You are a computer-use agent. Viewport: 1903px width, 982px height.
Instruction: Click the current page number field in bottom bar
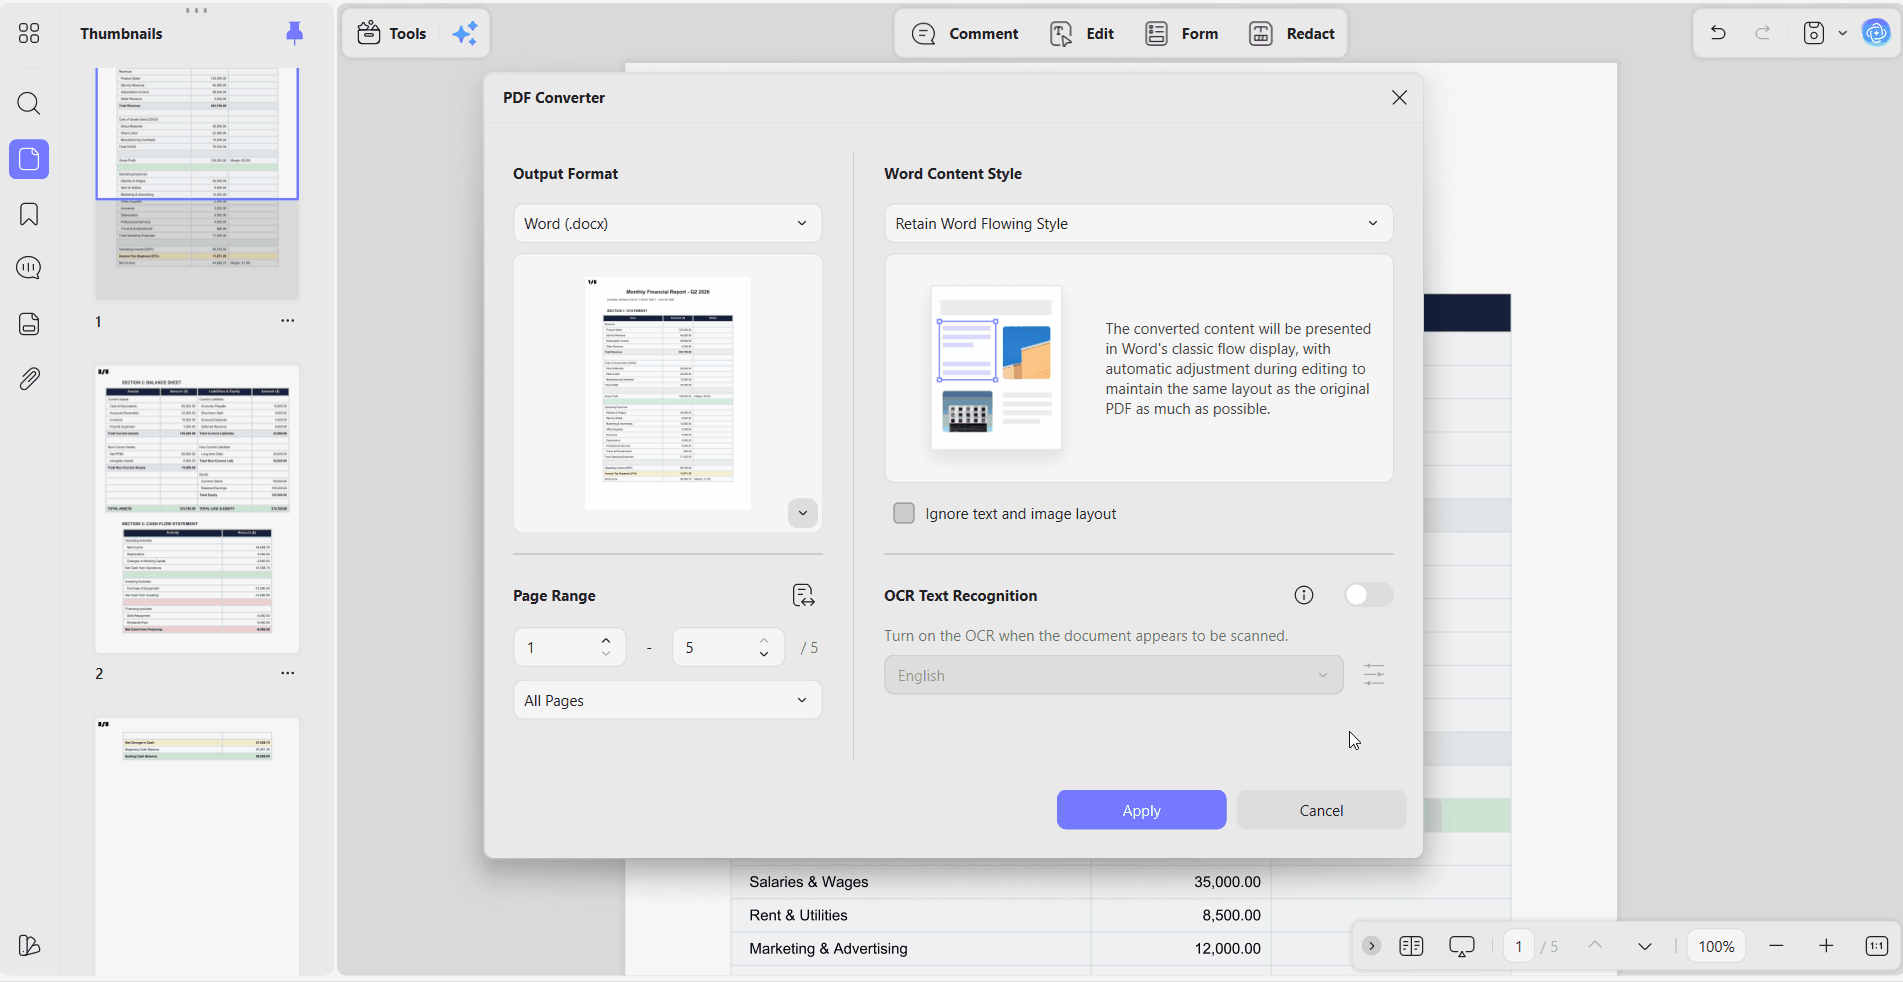(1518, 946)
